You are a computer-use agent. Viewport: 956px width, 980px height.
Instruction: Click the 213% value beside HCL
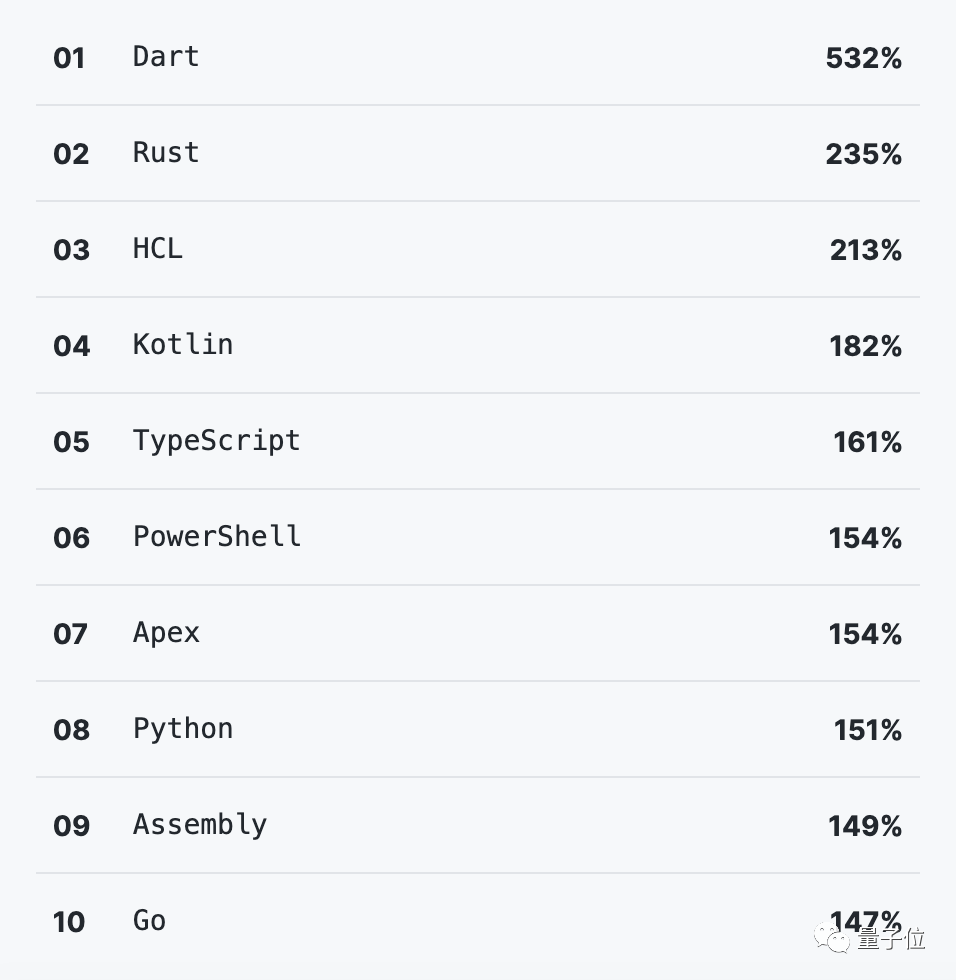pyautogui.click(x=865, y=250)
